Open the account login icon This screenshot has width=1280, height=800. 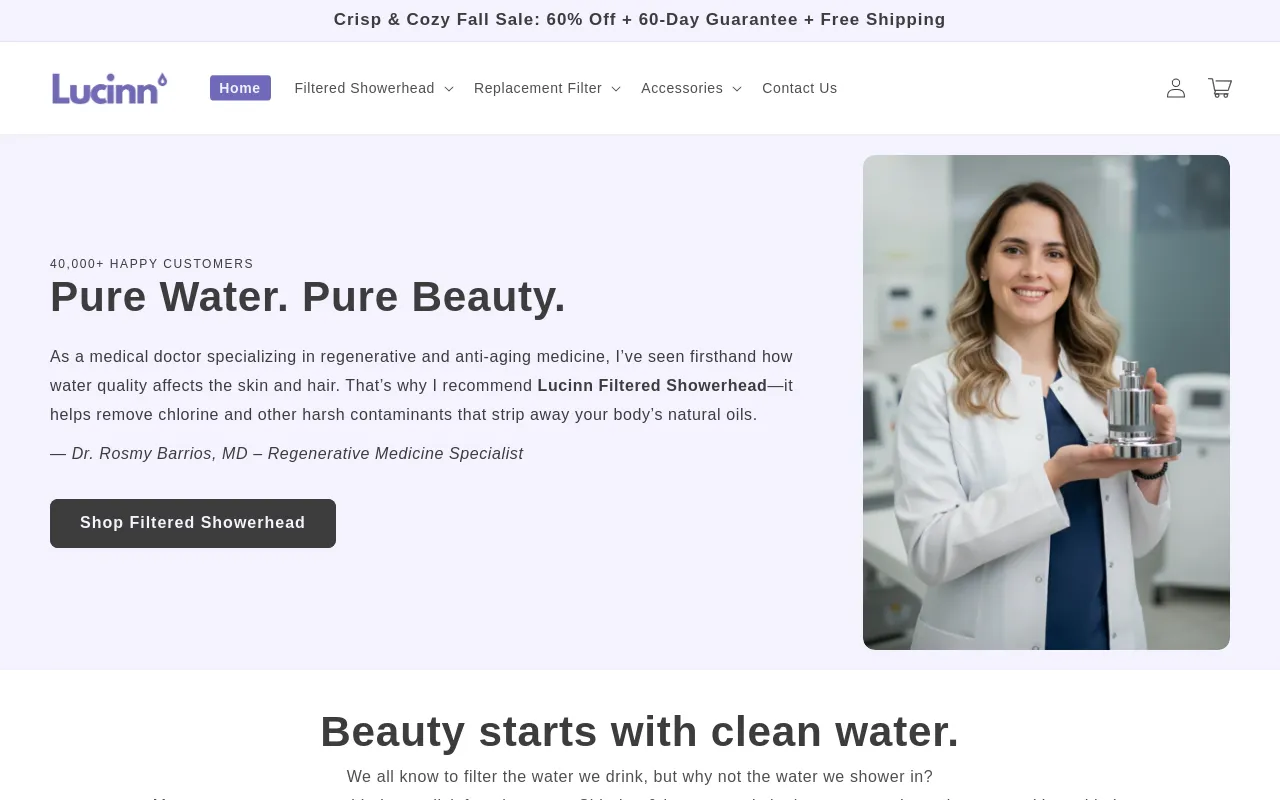tap(1176, 88)
